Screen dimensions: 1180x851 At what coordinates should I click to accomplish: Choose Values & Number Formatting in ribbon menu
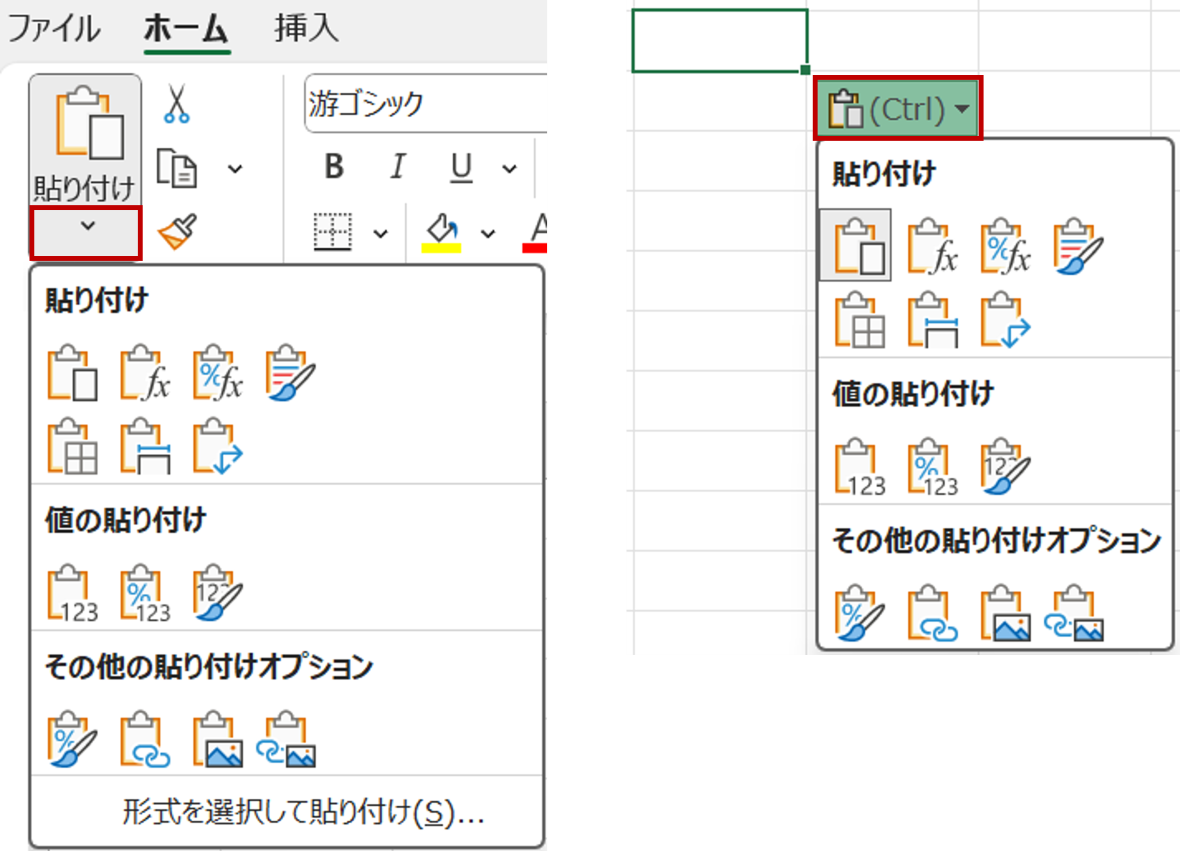point(144,593)
